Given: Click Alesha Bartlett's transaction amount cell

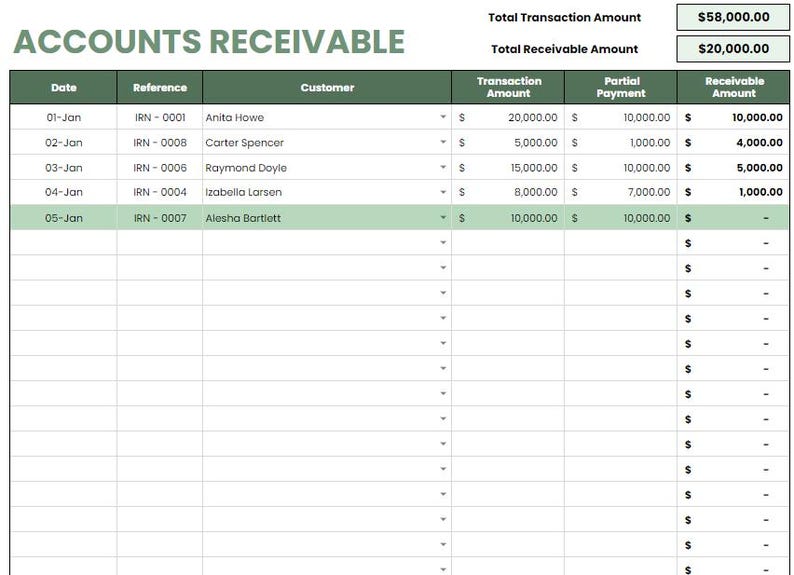Looking at the screenshot, I should pos(508,218).
